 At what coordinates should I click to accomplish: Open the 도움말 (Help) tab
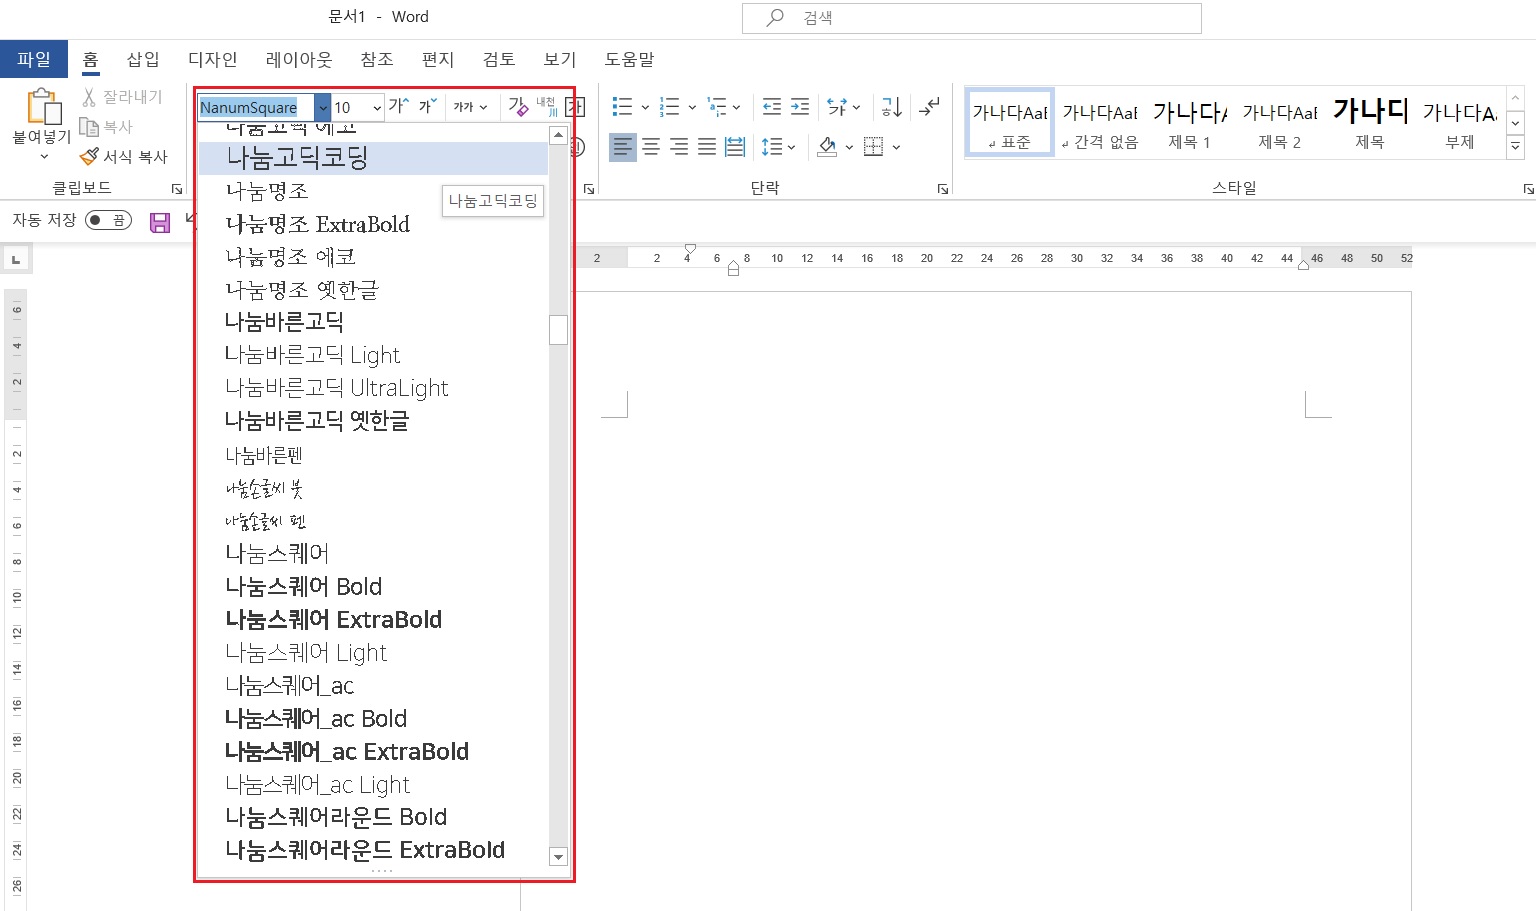click(629, 59)
